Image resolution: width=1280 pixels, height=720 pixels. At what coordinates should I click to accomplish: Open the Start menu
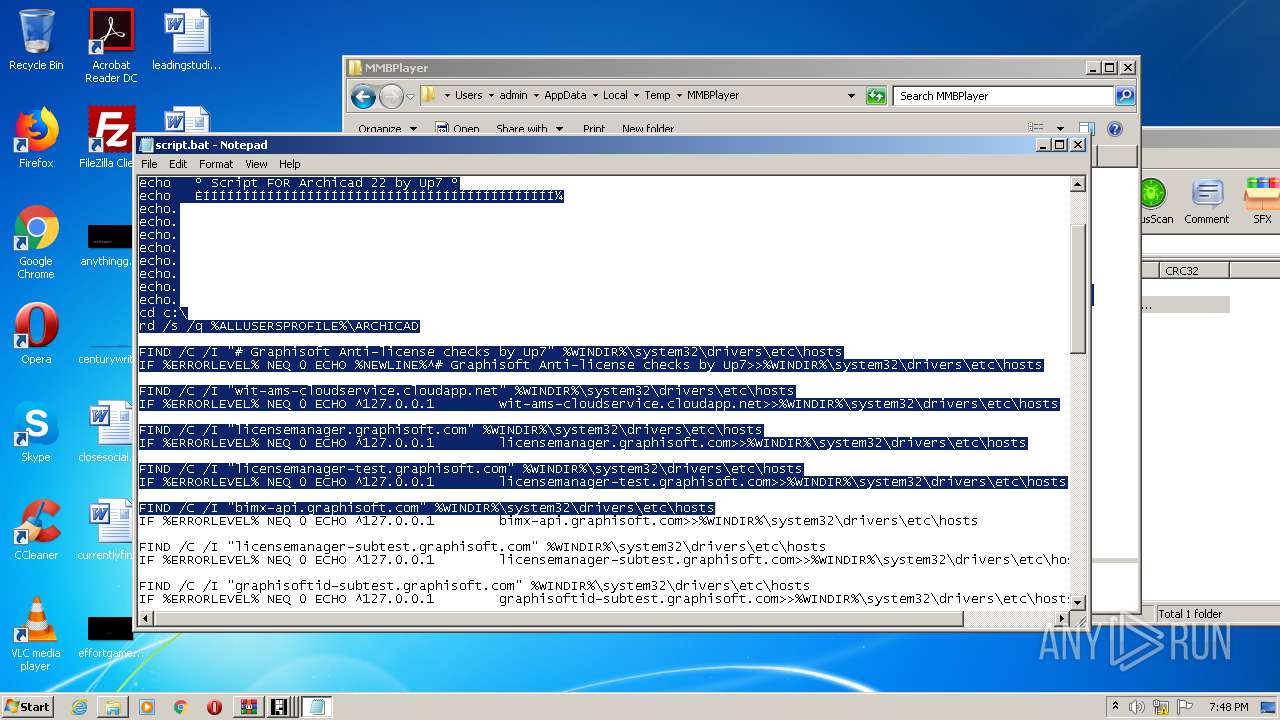[28, 707]
